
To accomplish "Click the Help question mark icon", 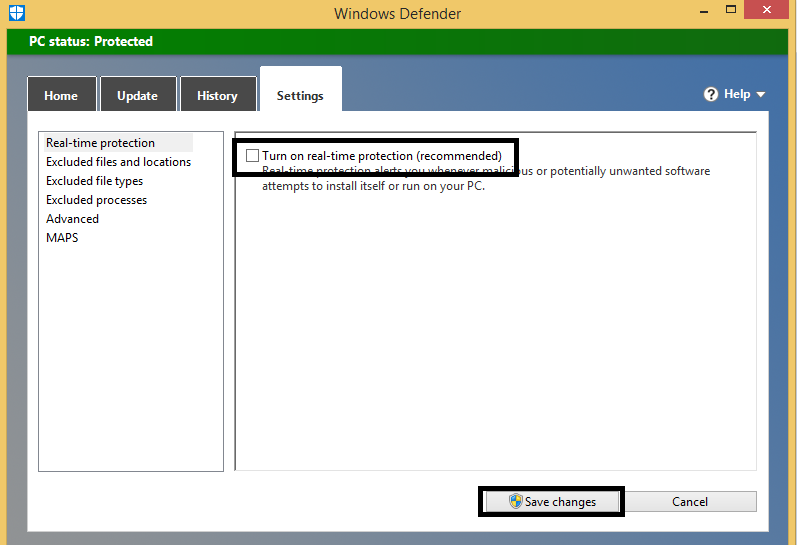I will click(x=711, y=94).
